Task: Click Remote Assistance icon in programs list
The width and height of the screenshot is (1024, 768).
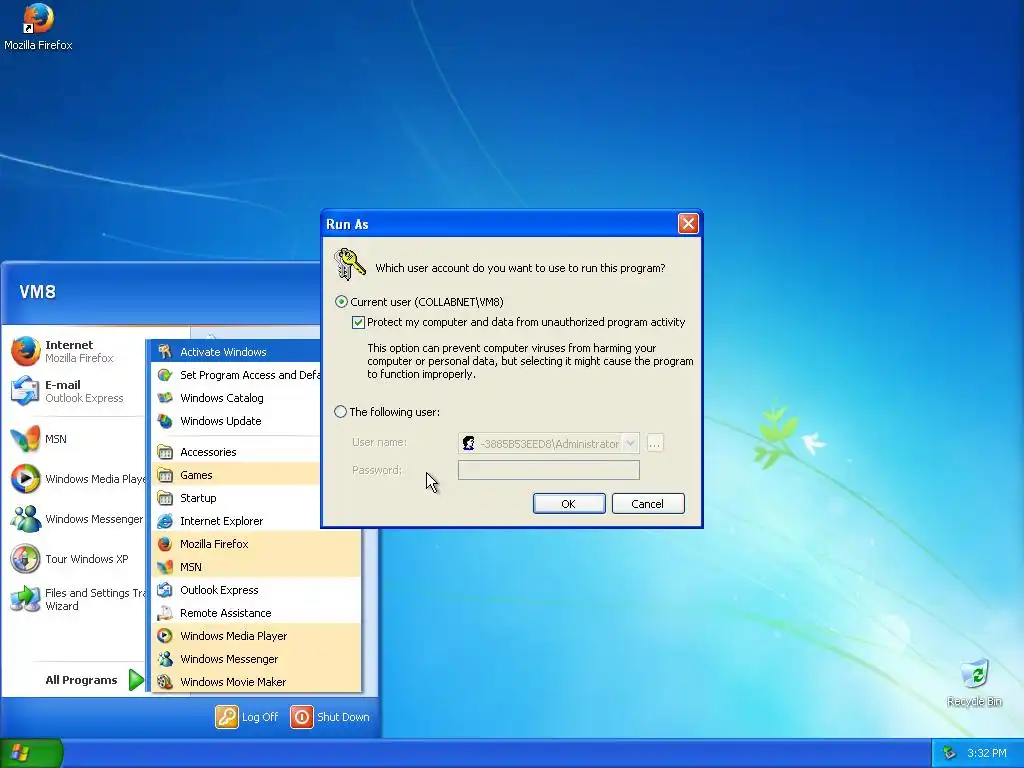Action: [165, 613]
